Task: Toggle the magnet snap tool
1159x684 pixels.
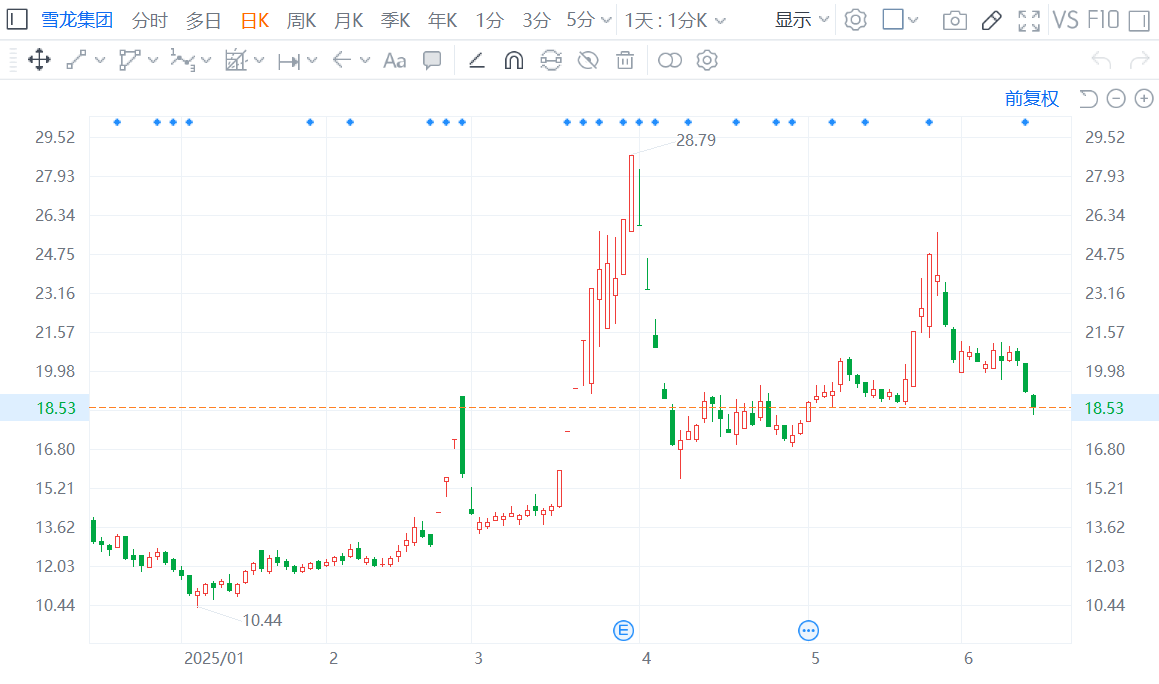Action: (514, 61)
